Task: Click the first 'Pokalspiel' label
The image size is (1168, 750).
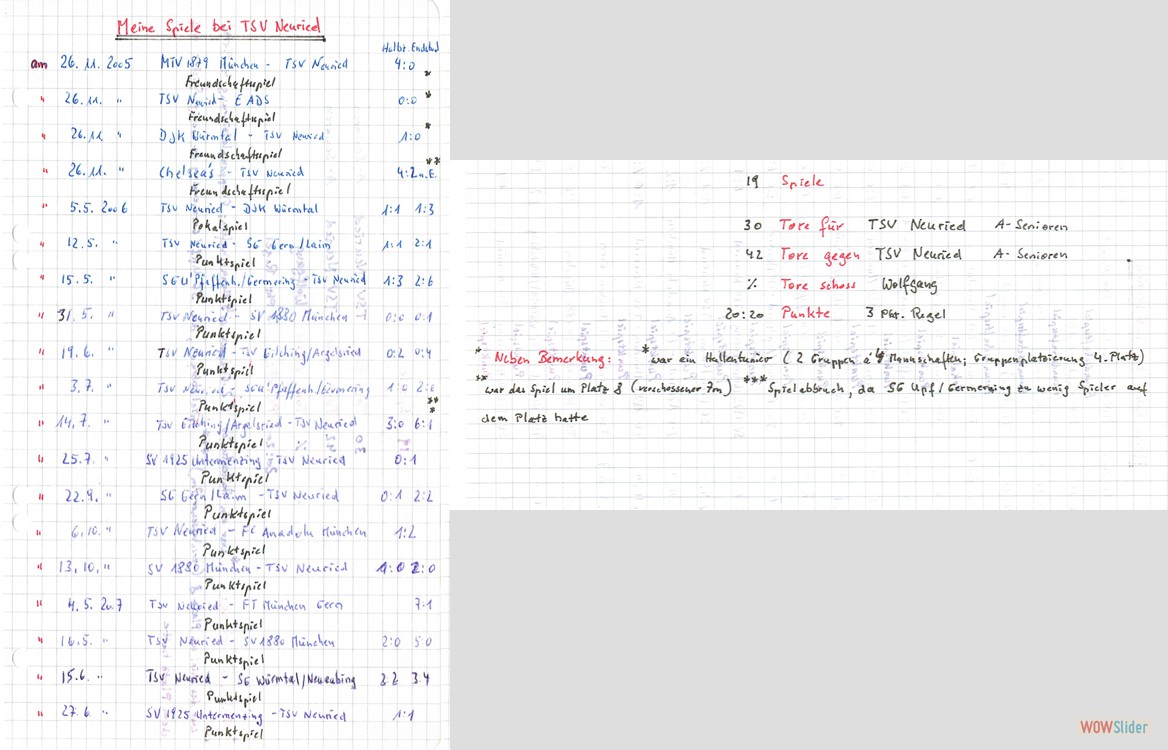Action: [220, 225]
